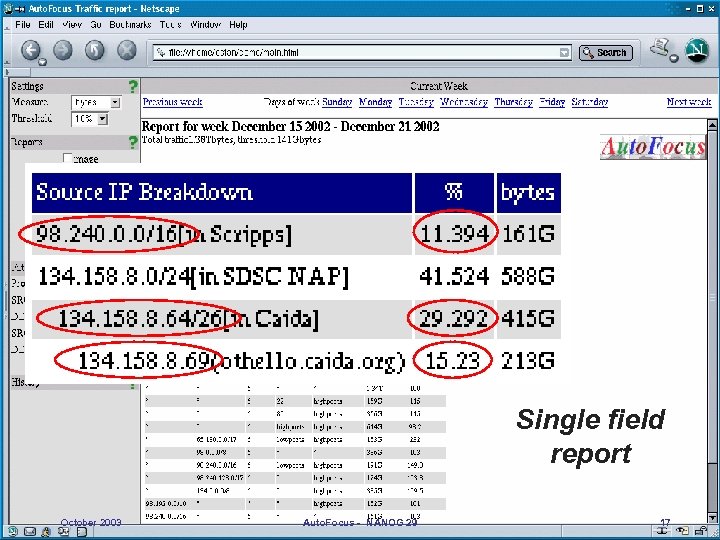Image resolution: width=720 pixels, height=540 pixels.
Task: Expand the URL bar history dropdown arrow
Action: pos(564,53)
